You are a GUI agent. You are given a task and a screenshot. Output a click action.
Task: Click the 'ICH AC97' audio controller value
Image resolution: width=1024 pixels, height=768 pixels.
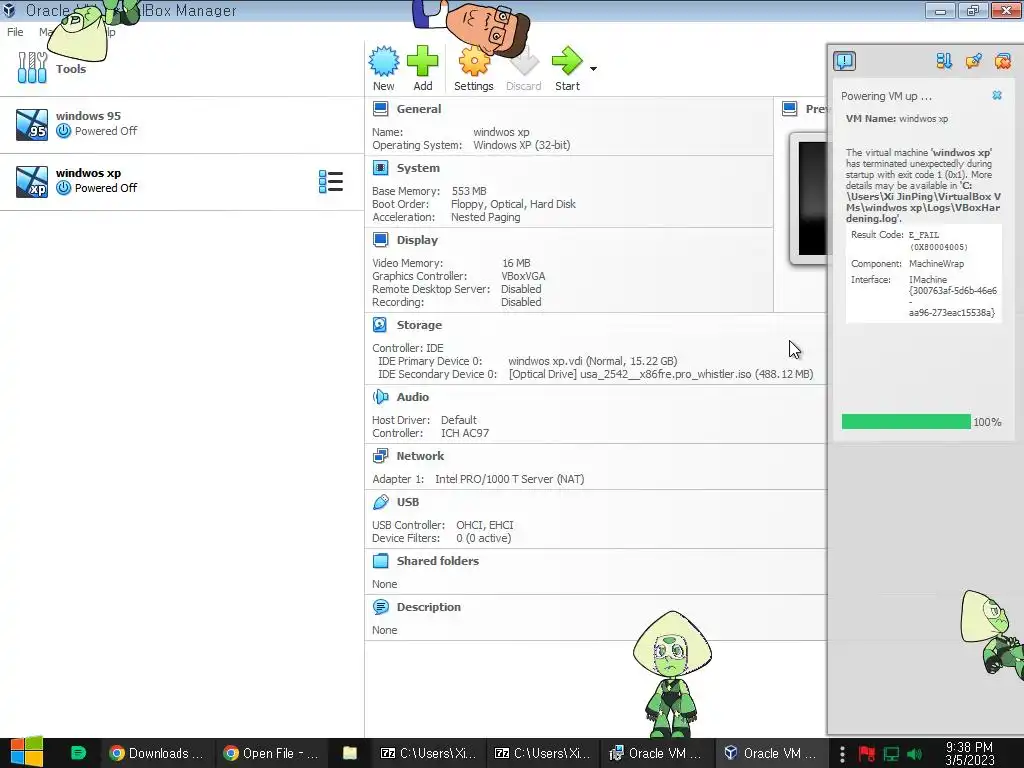(465, 433)
